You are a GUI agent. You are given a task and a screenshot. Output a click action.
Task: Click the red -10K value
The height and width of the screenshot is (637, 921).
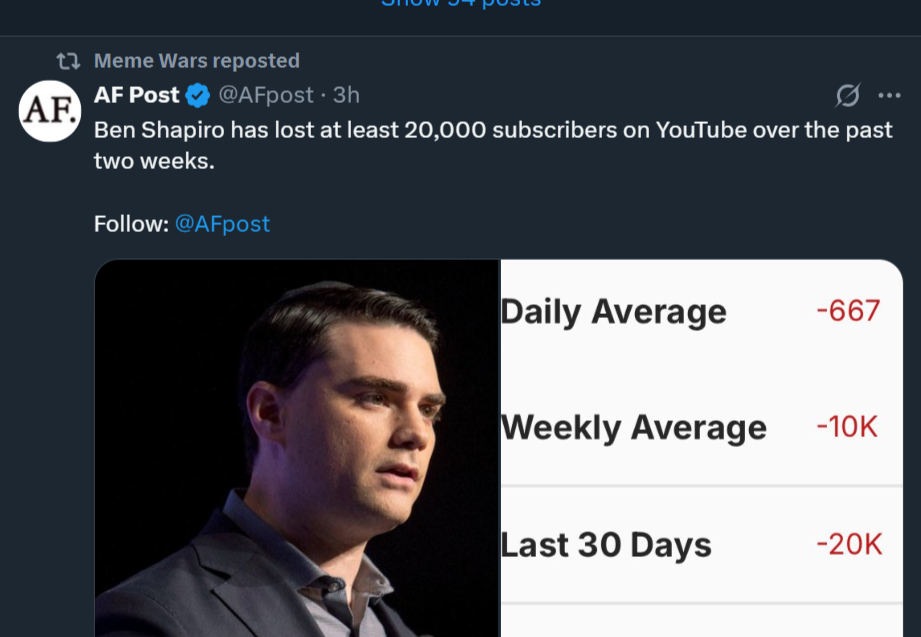point(847,427)
